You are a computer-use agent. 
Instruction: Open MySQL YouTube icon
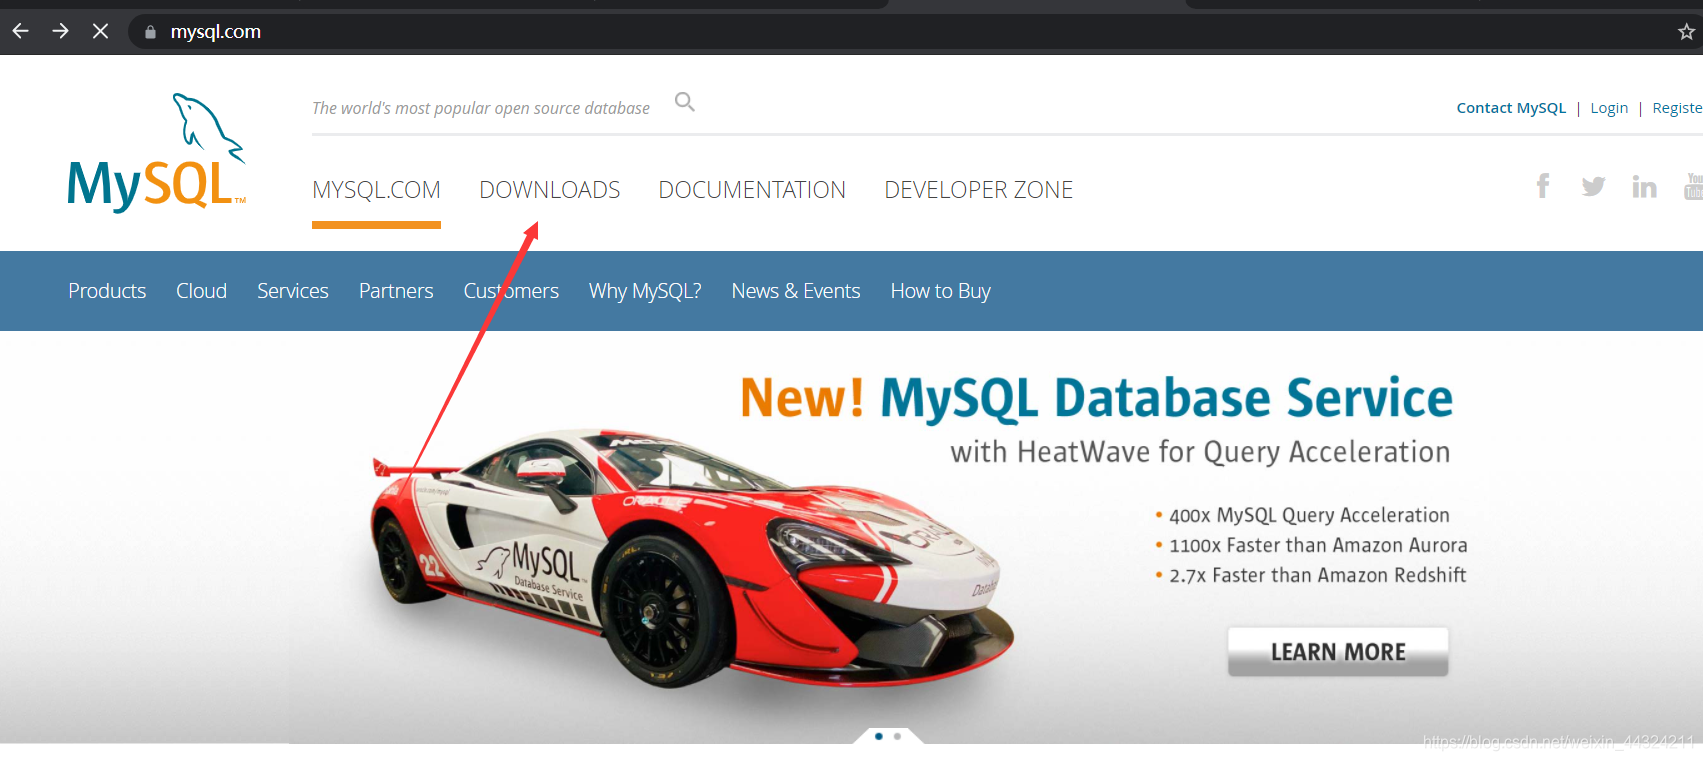(x=1693, y=186)
